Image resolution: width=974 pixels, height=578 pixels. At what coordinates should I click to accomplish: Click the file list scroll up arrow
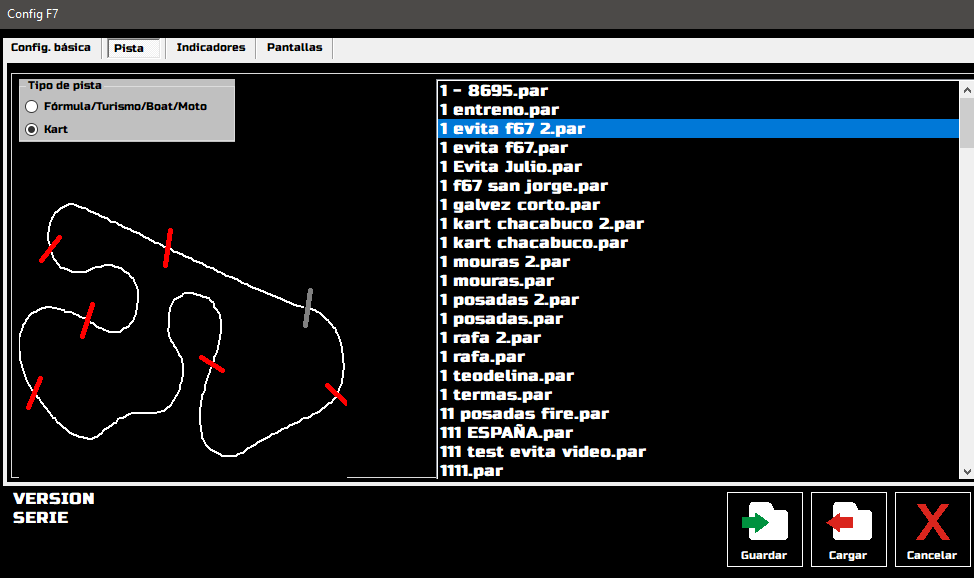(967, 90)
